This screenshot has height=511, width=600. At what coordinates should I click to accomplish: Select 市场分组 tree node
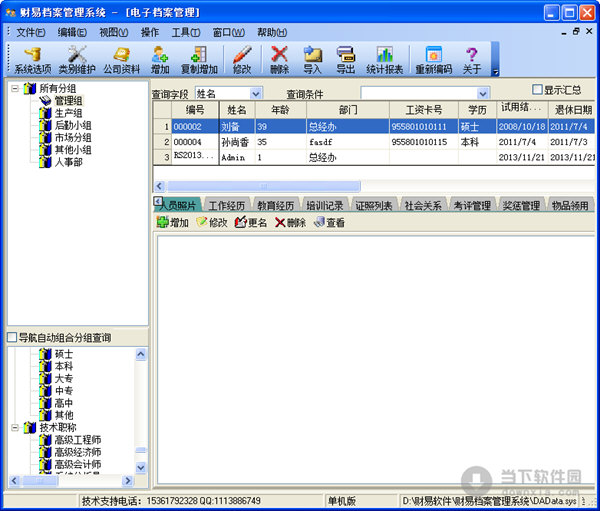pos(73,137)
